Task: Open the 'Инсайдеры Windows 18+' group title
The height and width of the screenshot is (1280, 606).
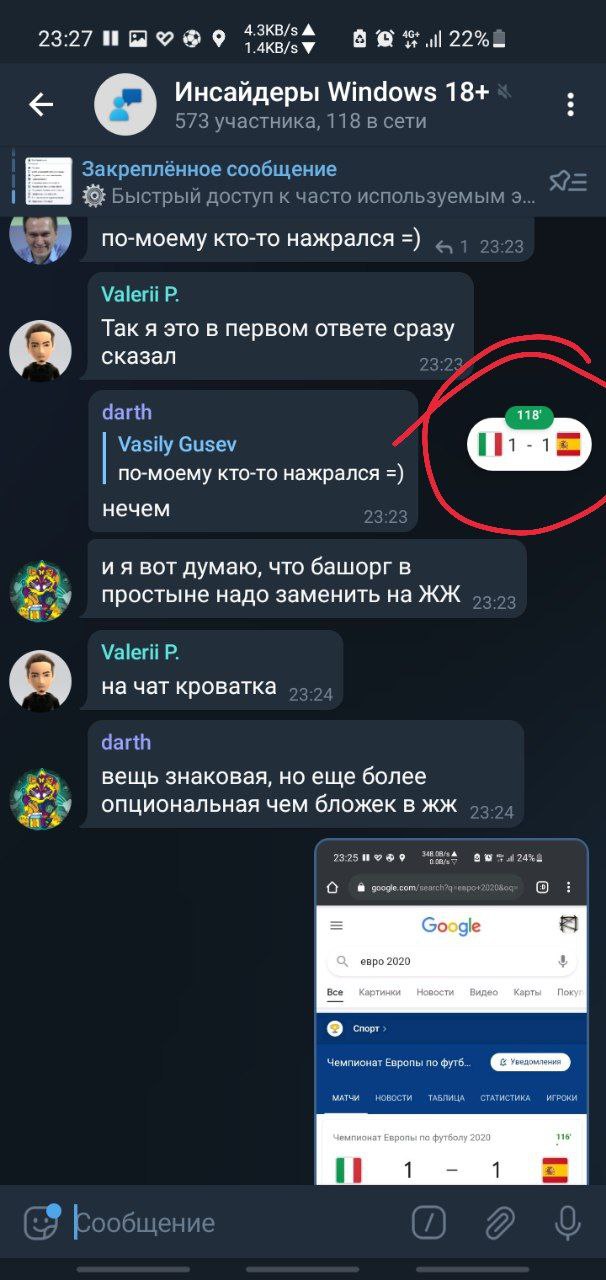Action: click(x=332, y=92)
